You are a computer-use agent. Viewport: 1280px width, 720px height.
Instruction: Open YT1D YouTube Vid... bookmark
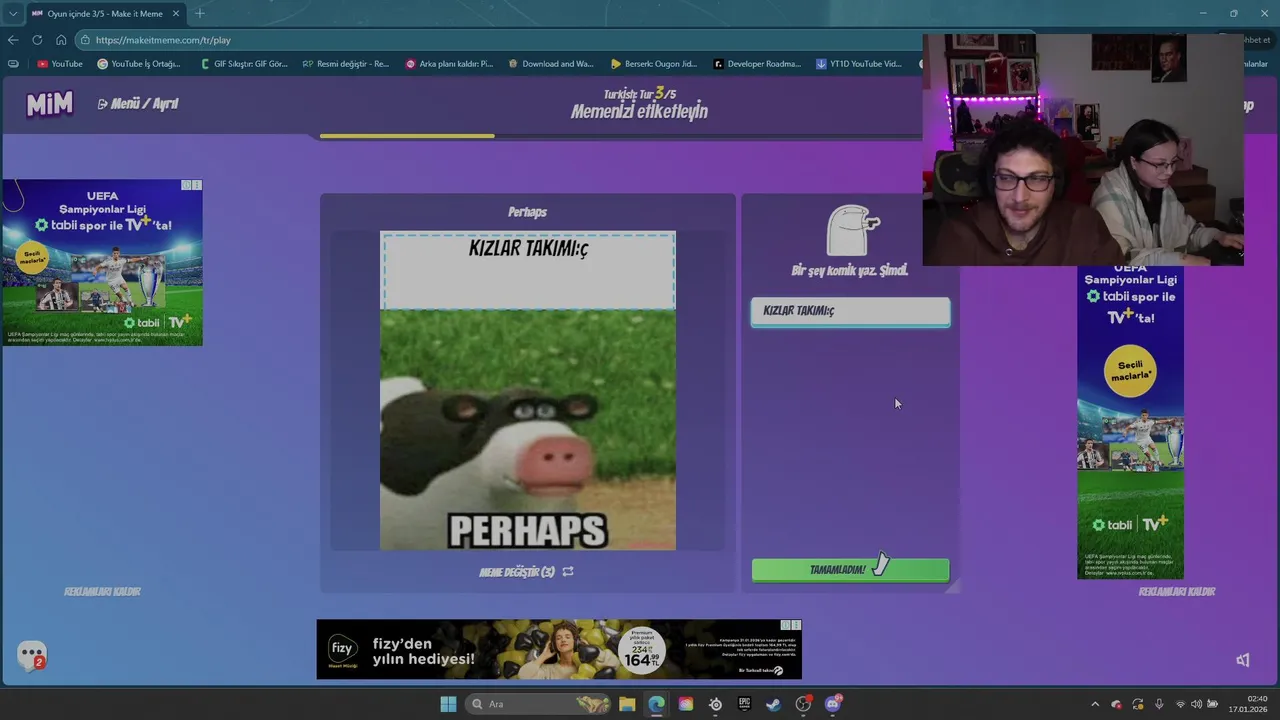click(x=859, y=64)
